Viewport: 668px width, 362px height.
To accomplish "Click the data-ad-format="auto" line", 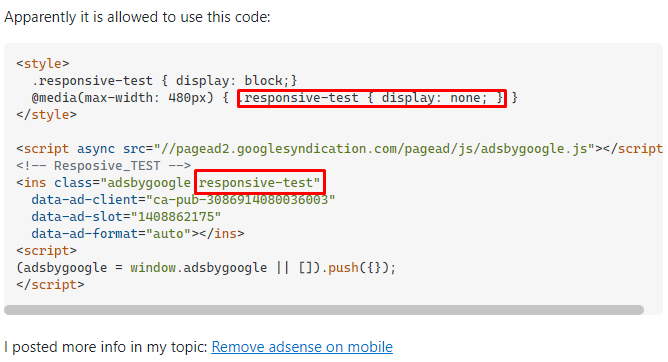I will coord(138,234).
